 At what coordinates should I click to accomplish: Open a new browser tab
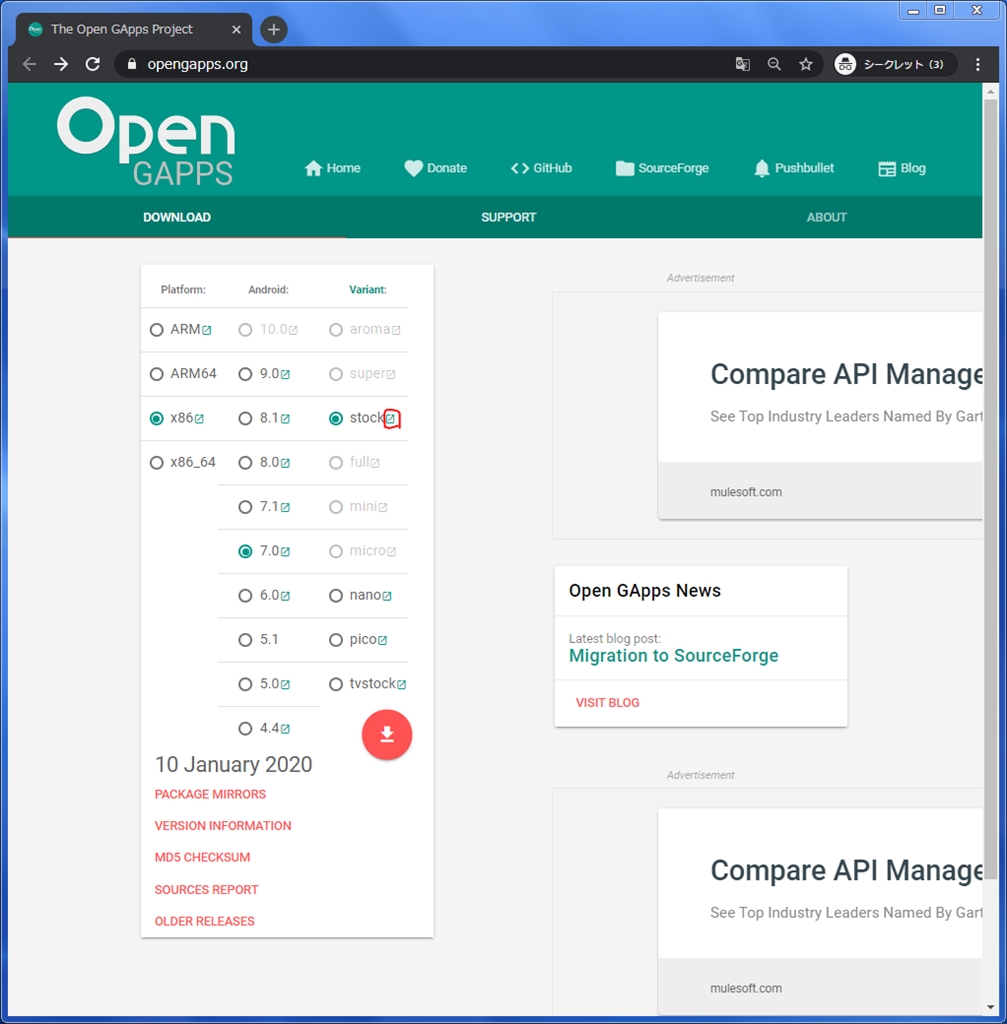[x=274, y=29]
